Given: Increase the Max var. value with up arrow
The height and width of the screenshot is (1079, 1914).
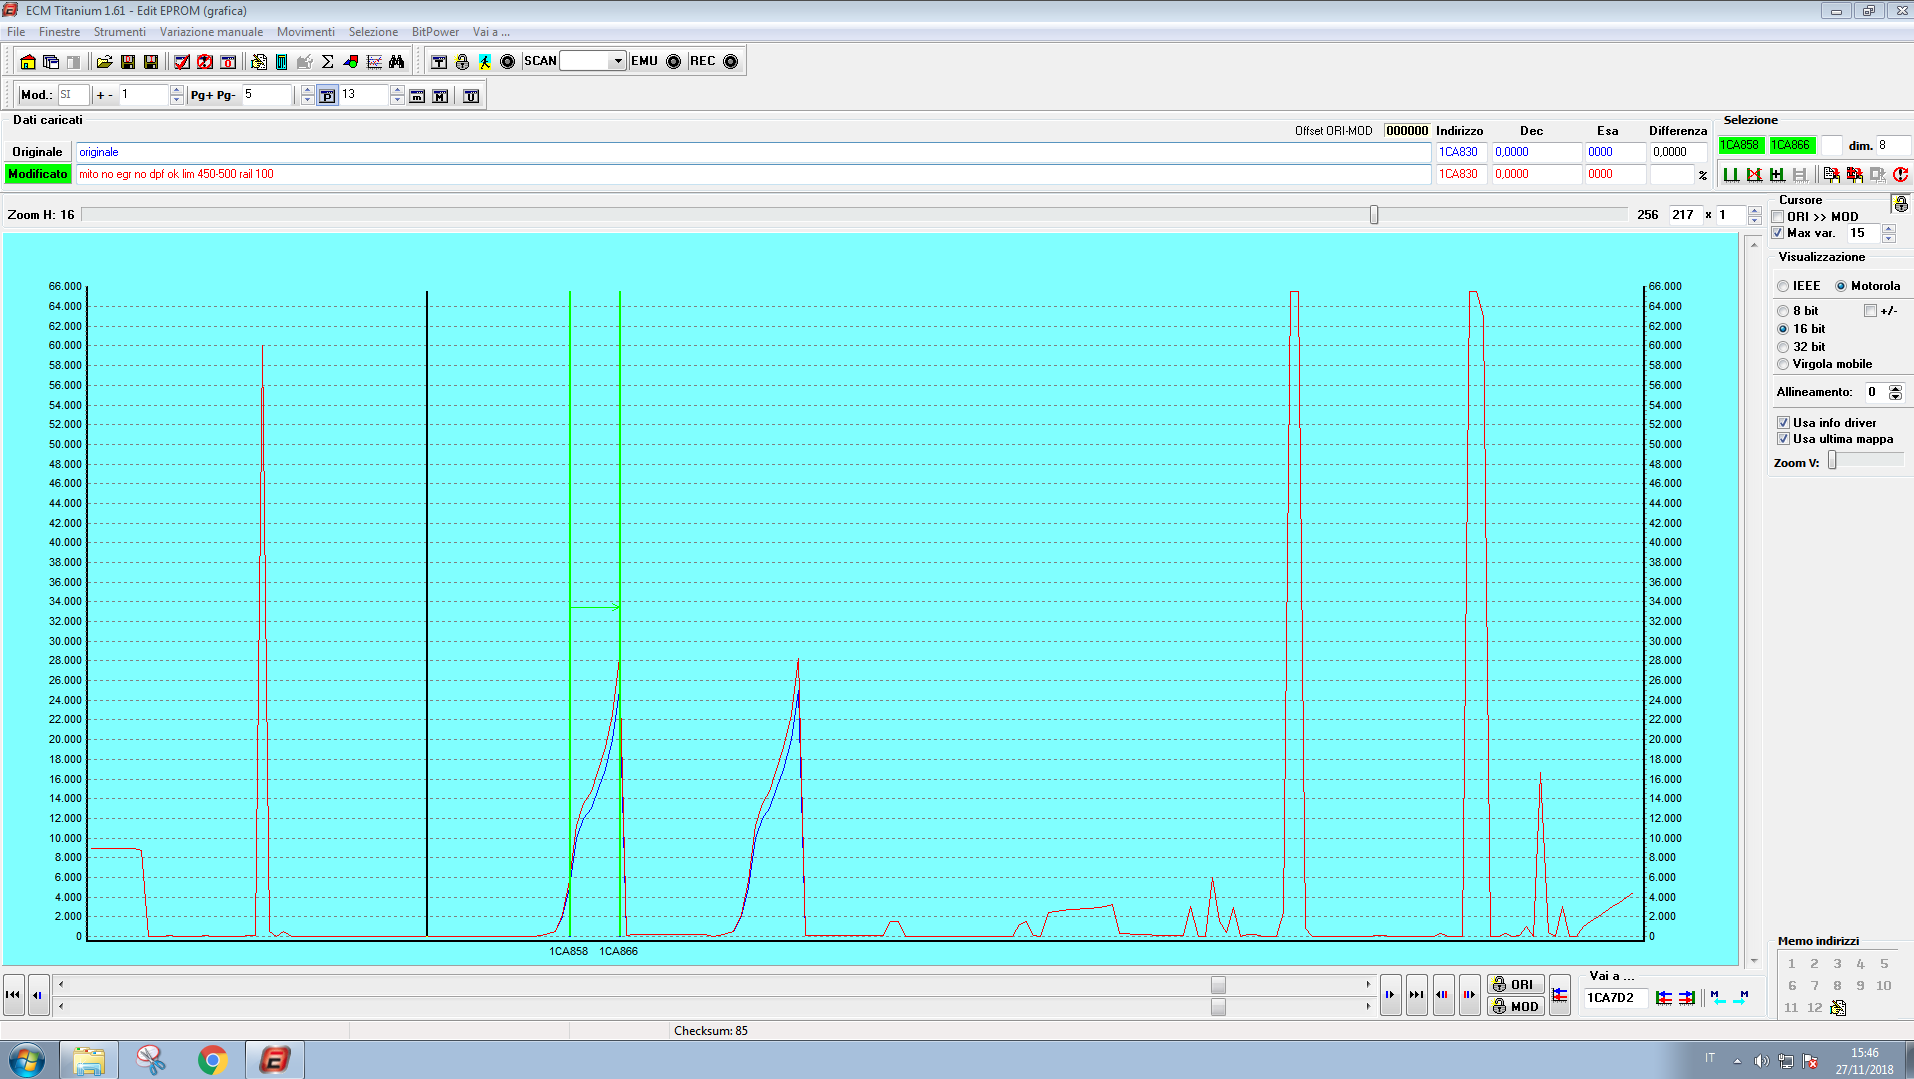Looking at the screenshot, I should click(1889, 229).
